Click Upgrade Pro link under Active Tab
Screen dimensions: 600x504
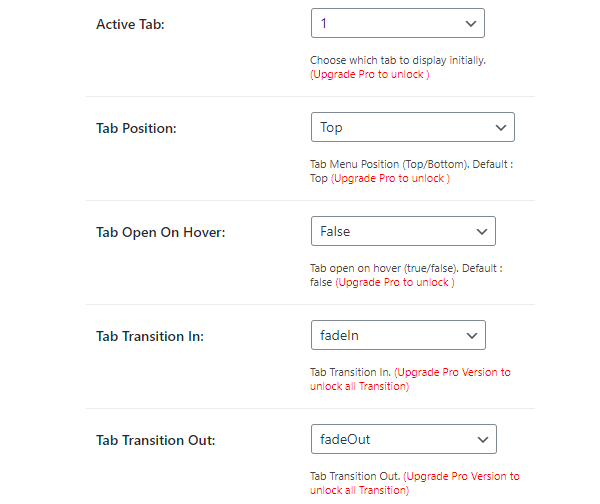[370, 75]
